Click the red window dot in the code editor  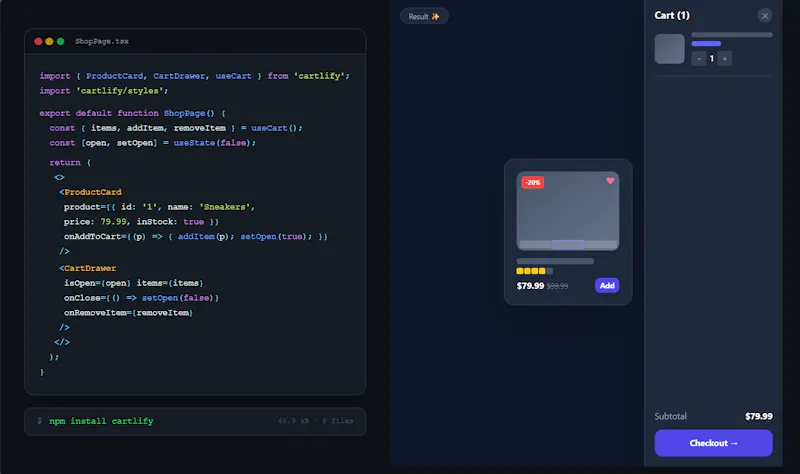[x=38, y=41]
